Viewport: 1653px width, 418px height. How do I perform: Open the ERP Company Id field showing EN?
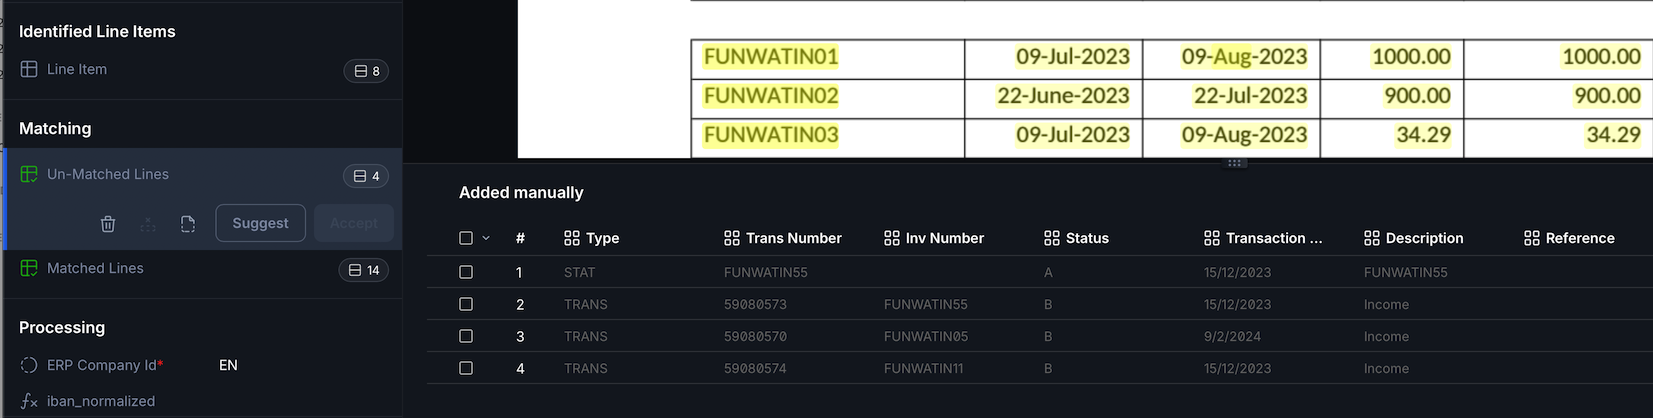coord(228,365)
